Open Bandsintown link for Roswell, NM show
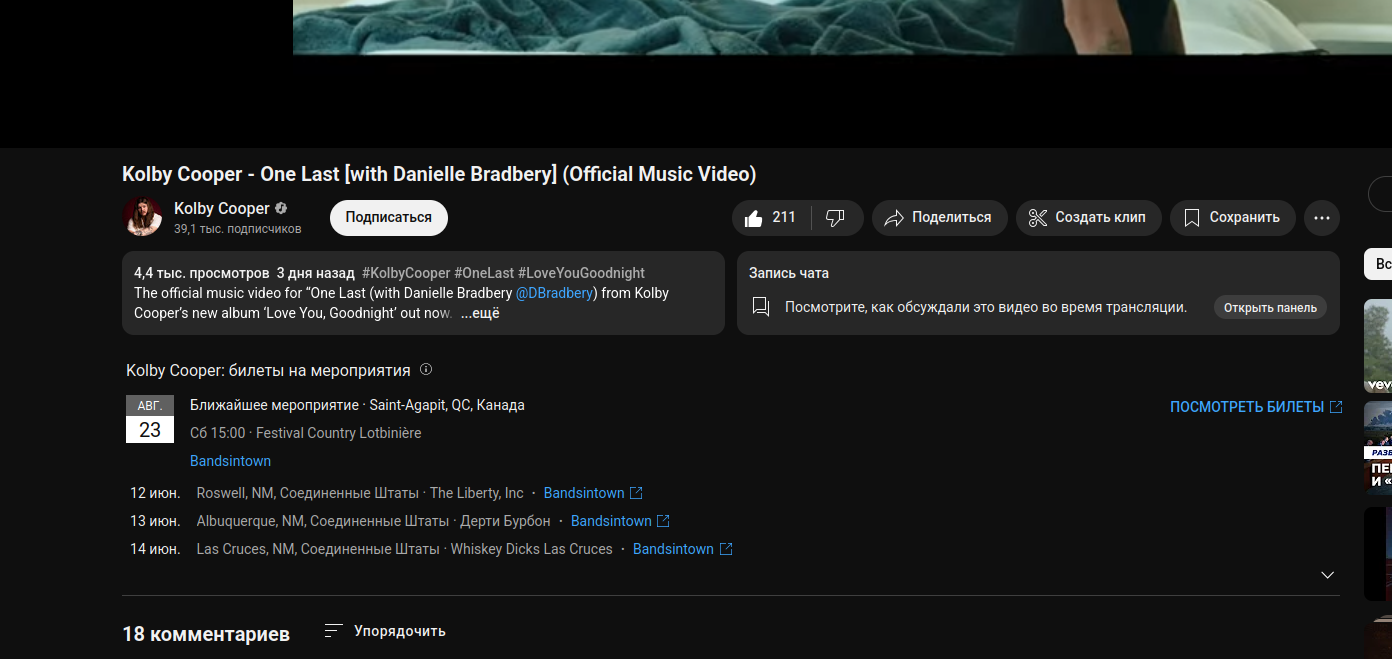The image size is (1392, 659). 592,493
